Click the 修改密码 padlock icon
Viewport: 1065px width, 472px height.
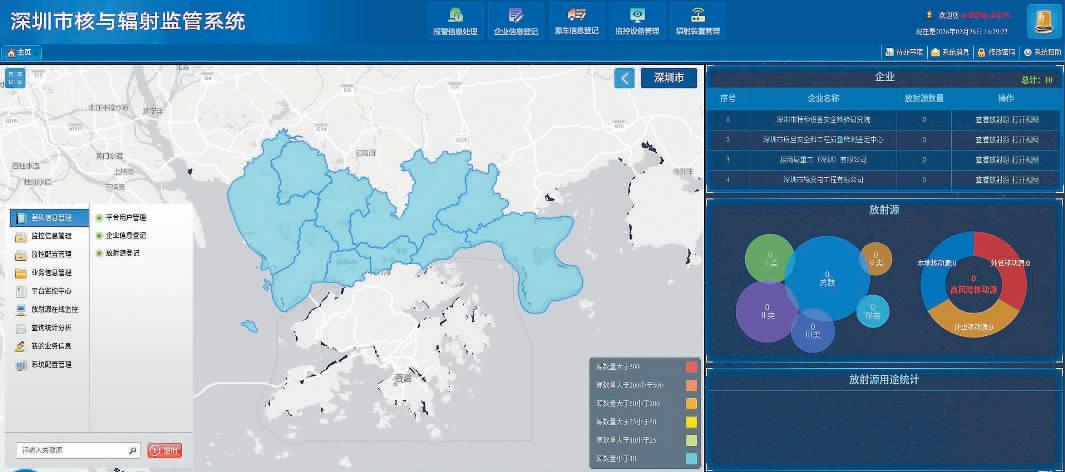(x=981, y=52)
